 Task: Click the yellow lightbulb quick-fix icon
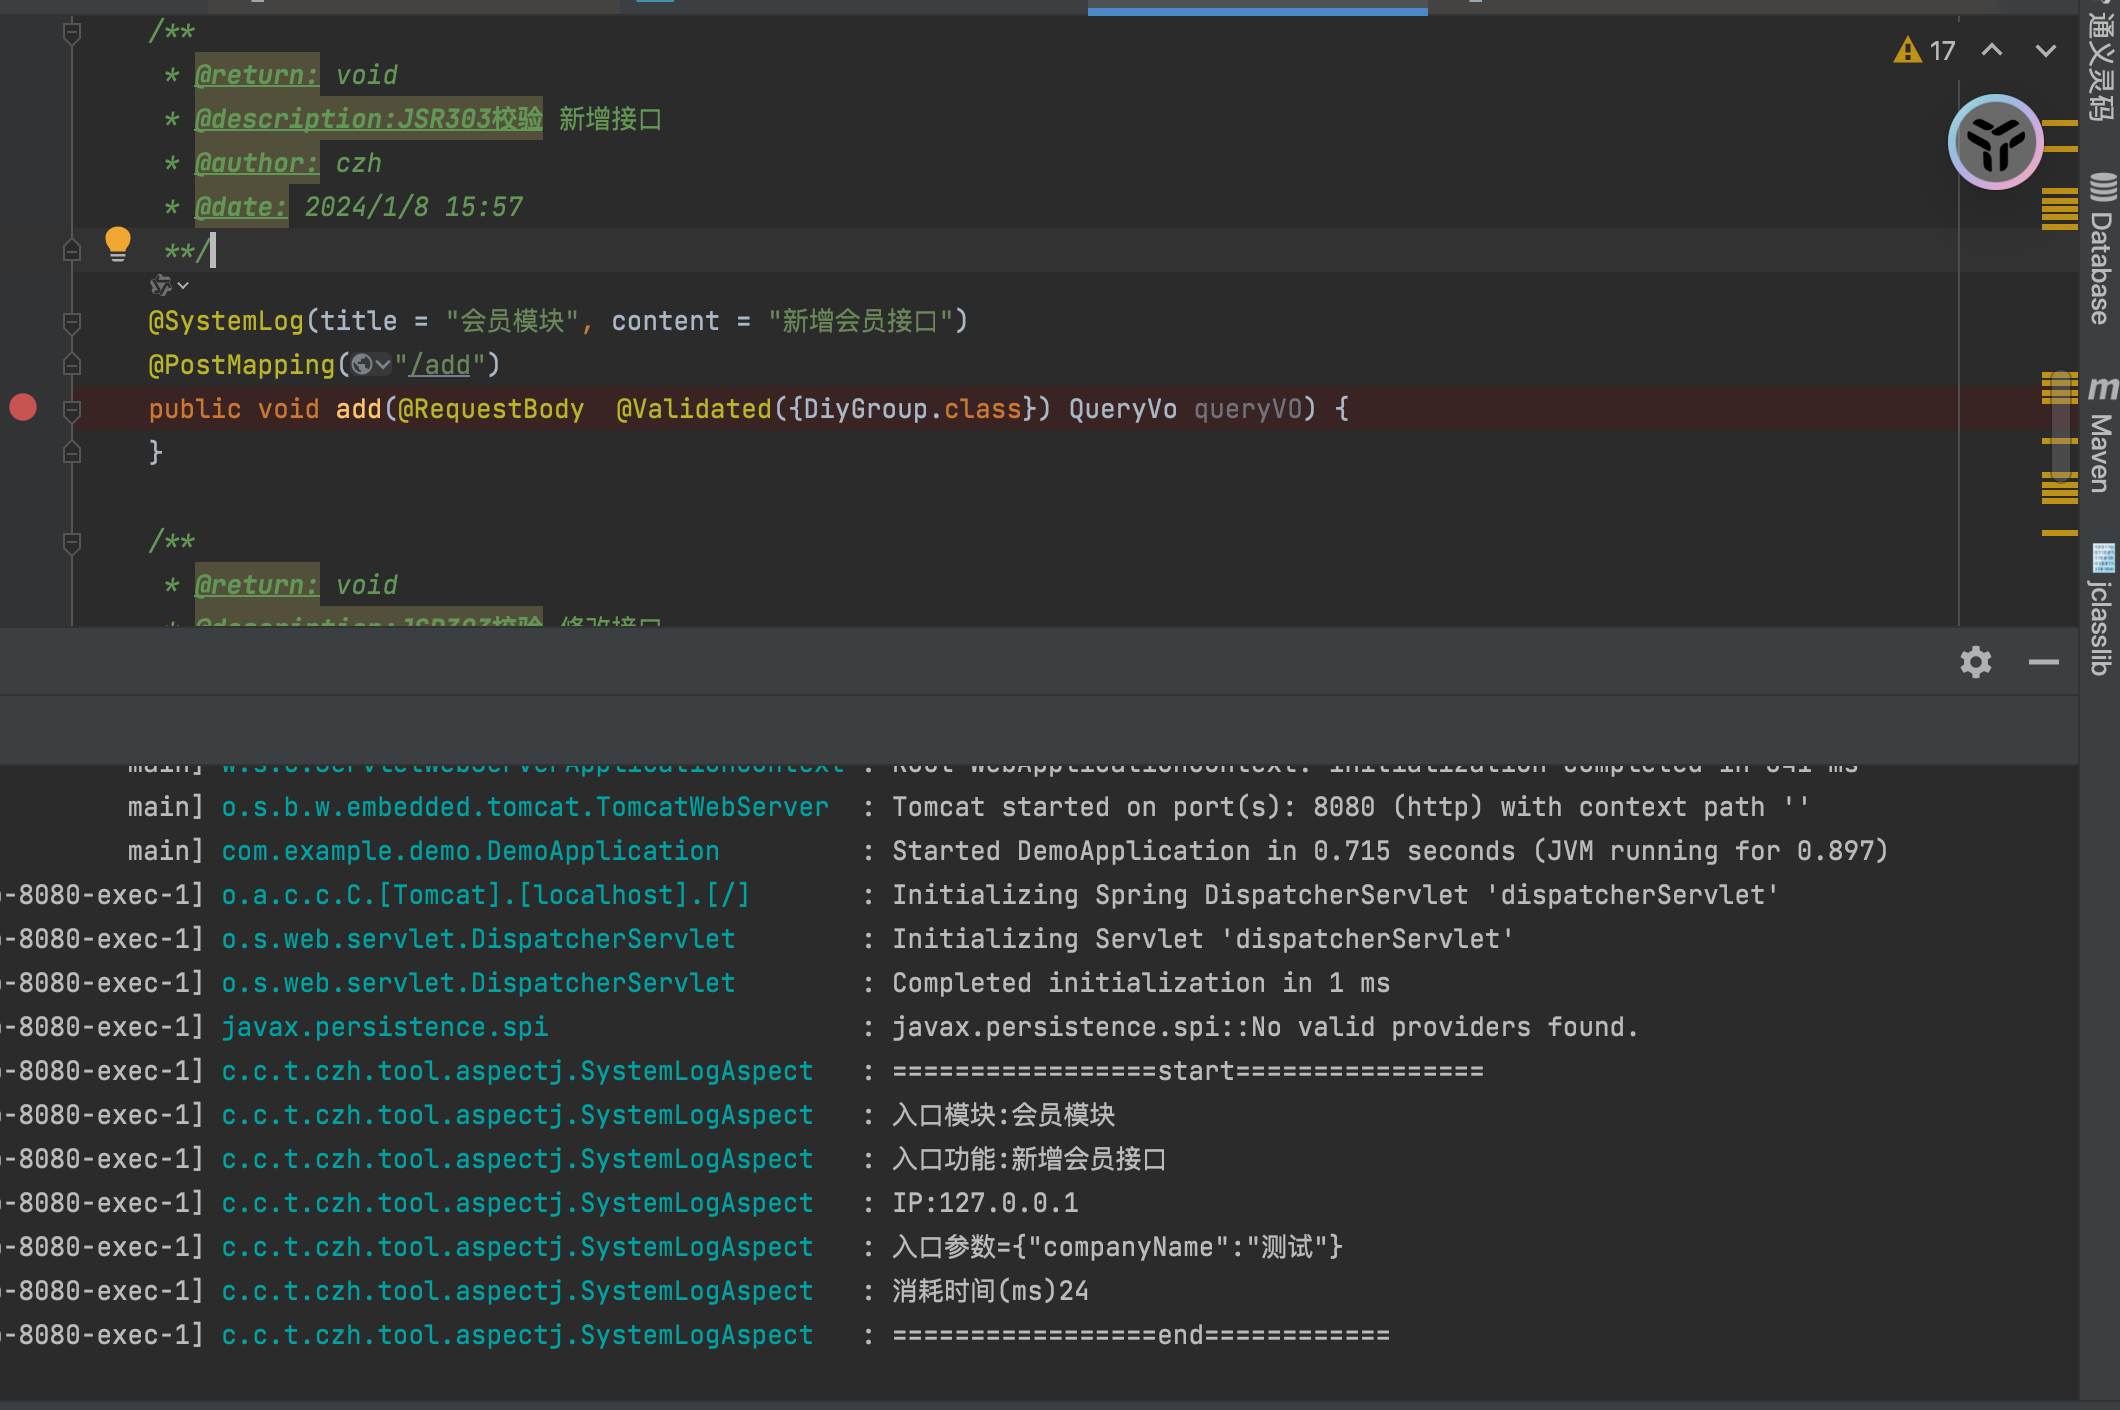click(118, 244)
